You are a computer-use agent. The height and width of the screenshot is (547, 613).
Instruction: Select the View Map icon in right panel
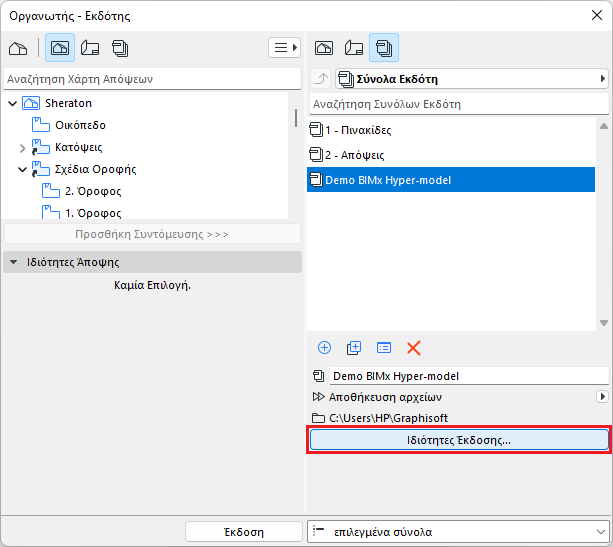324,48
